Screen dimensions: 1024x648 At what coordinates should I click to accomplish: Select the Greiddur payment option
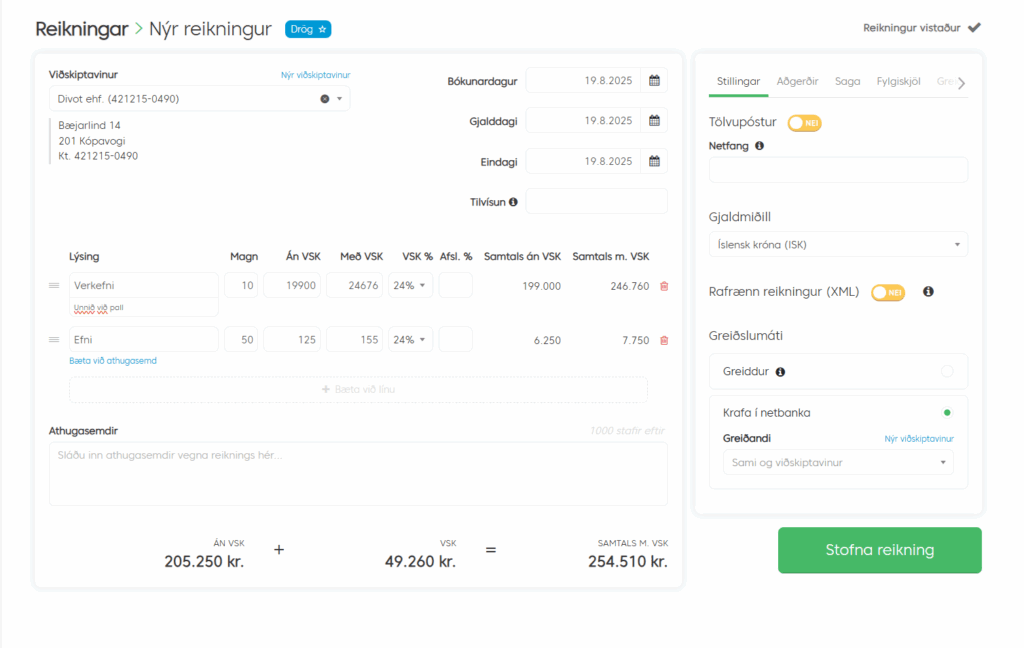pos(947,371)
